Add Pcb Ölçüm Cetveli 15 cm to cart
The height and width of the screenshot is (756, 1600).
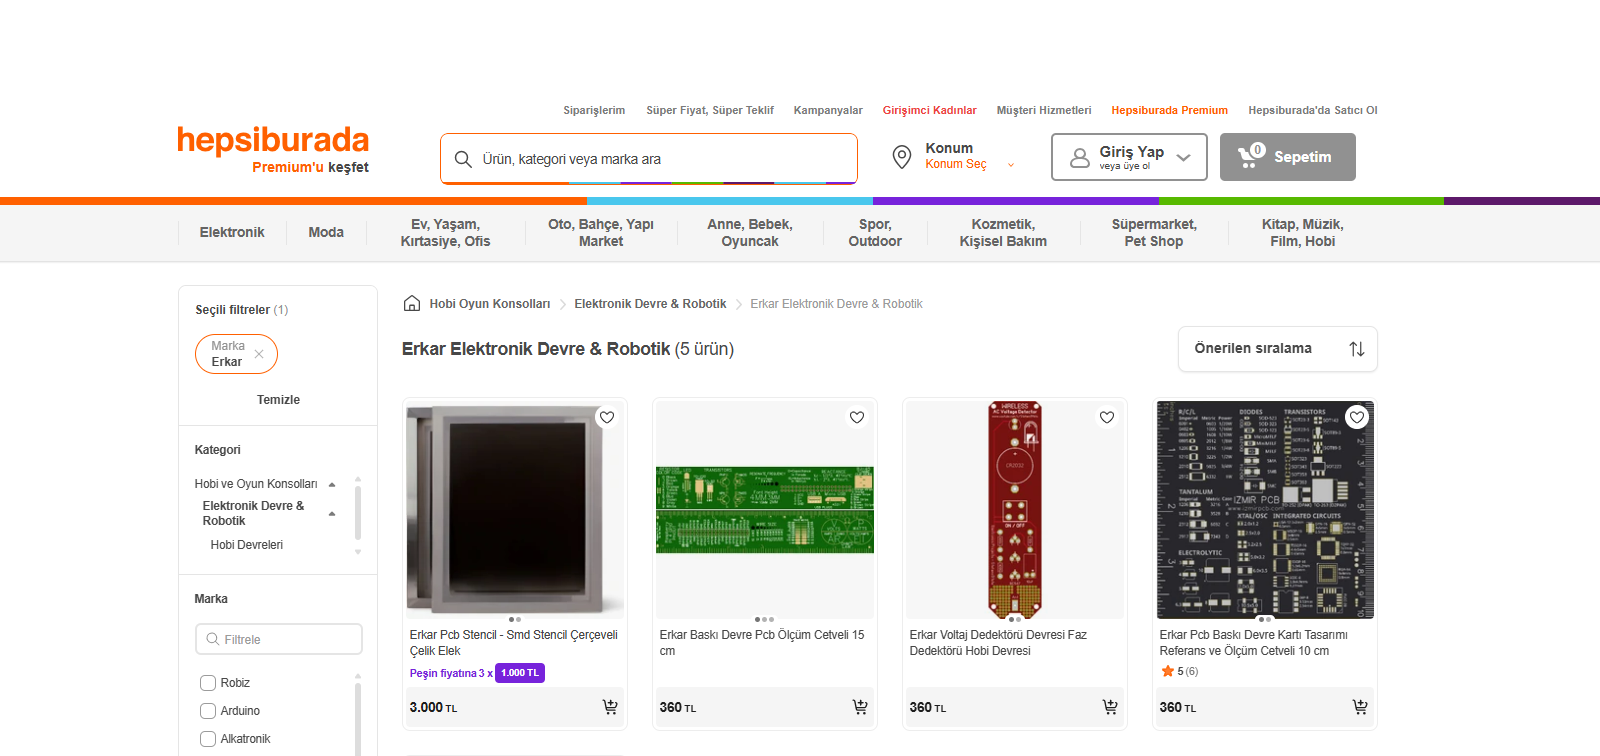click(860, 707)
